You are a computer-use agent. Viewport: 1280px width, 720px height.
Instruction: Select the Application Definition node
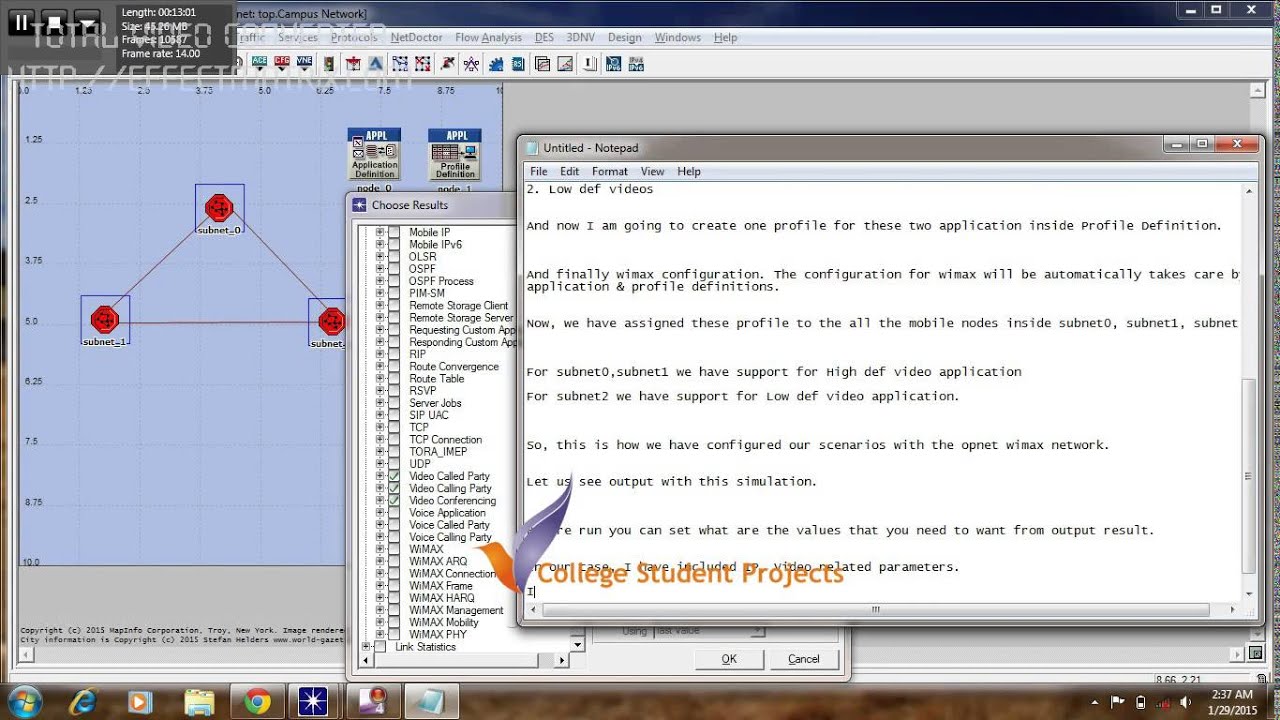[374, 157]
